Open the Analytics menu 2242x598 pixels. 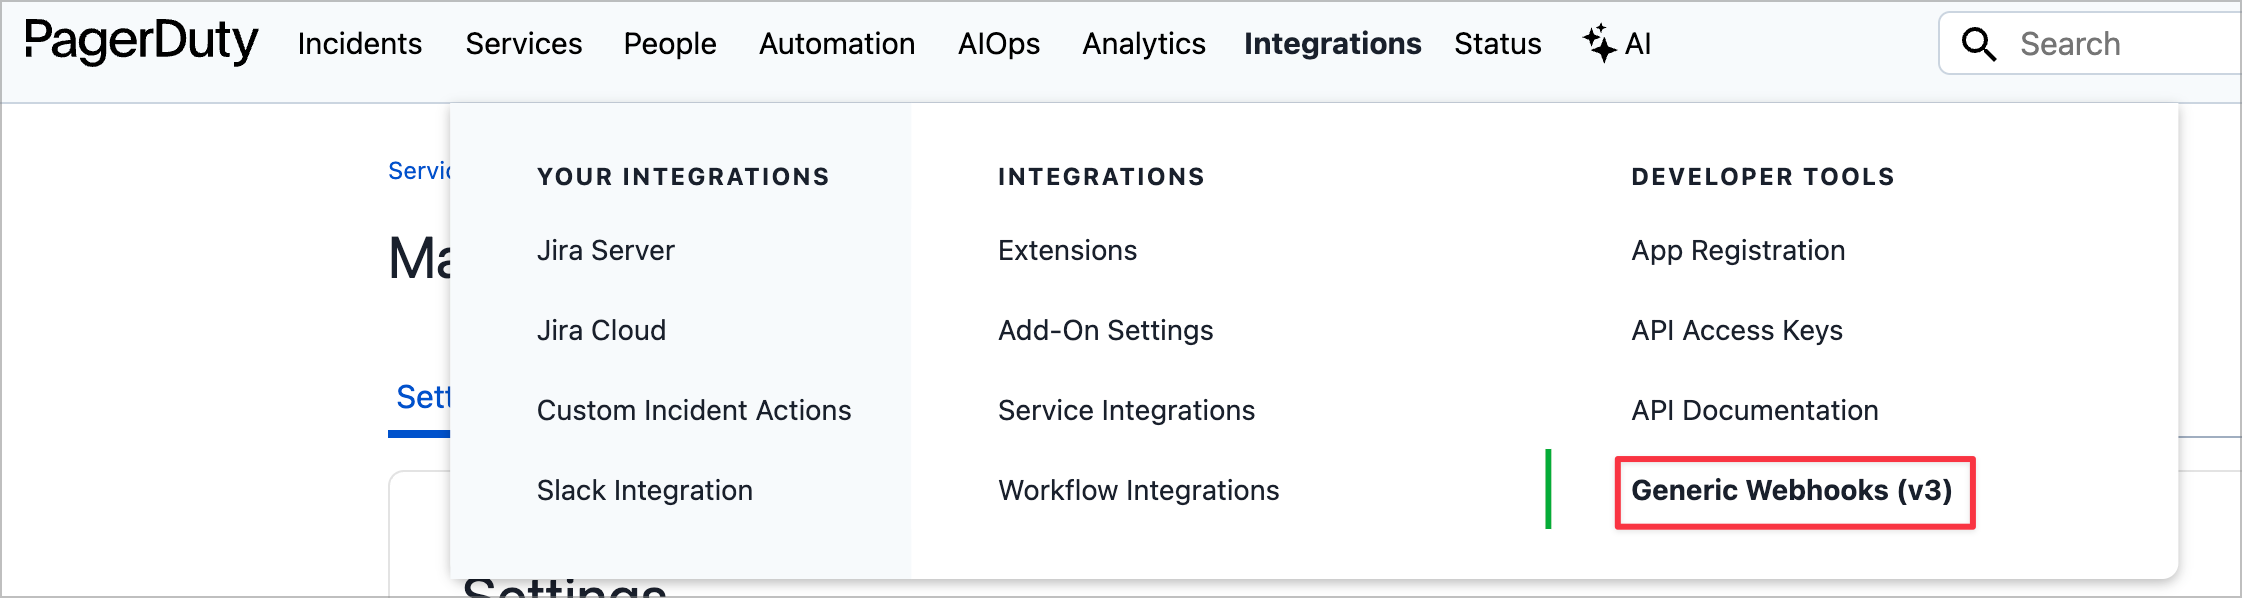click(1144, 44)
